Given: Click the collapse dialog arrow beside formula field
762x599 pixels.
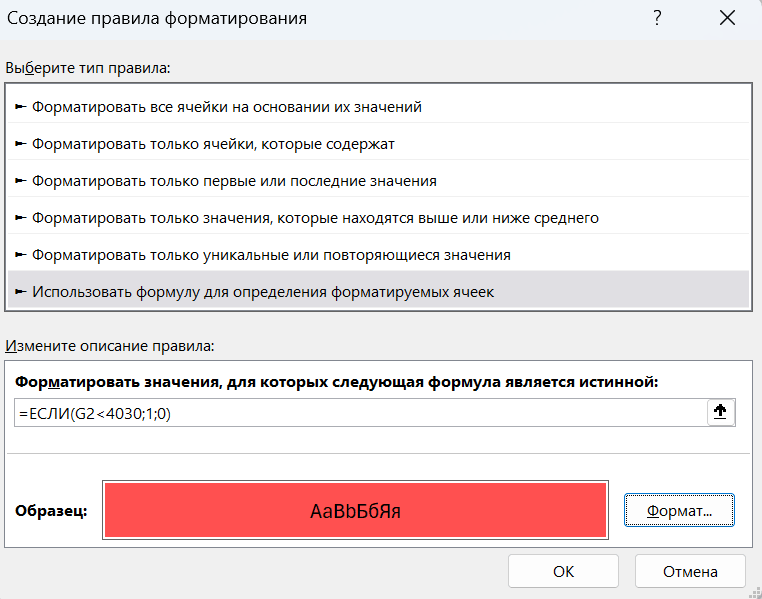Looking at the screenshot, I should [720, 412].
